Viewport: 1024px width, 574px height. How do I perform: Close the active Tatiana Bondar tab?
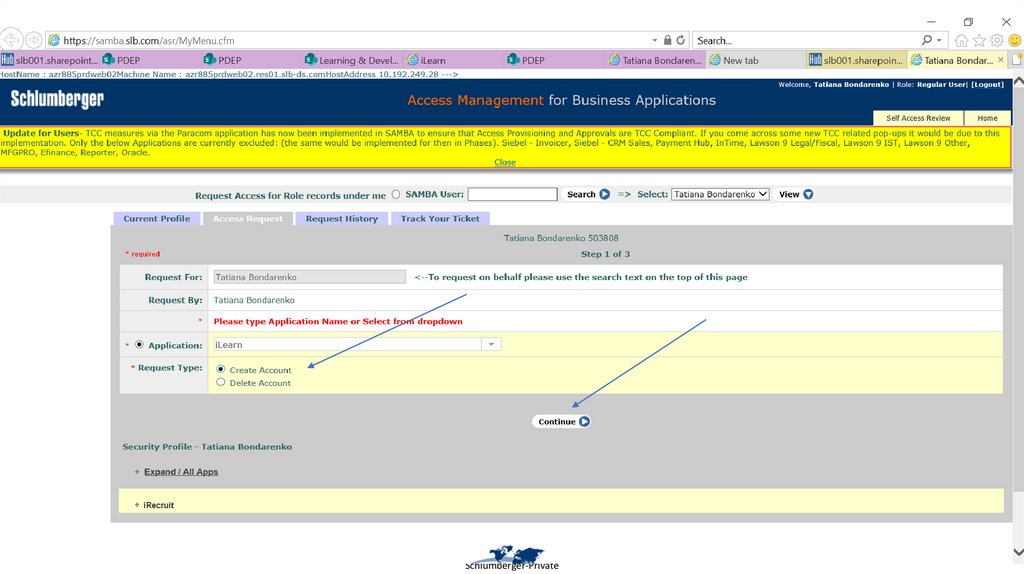[x=1000, y=60]
